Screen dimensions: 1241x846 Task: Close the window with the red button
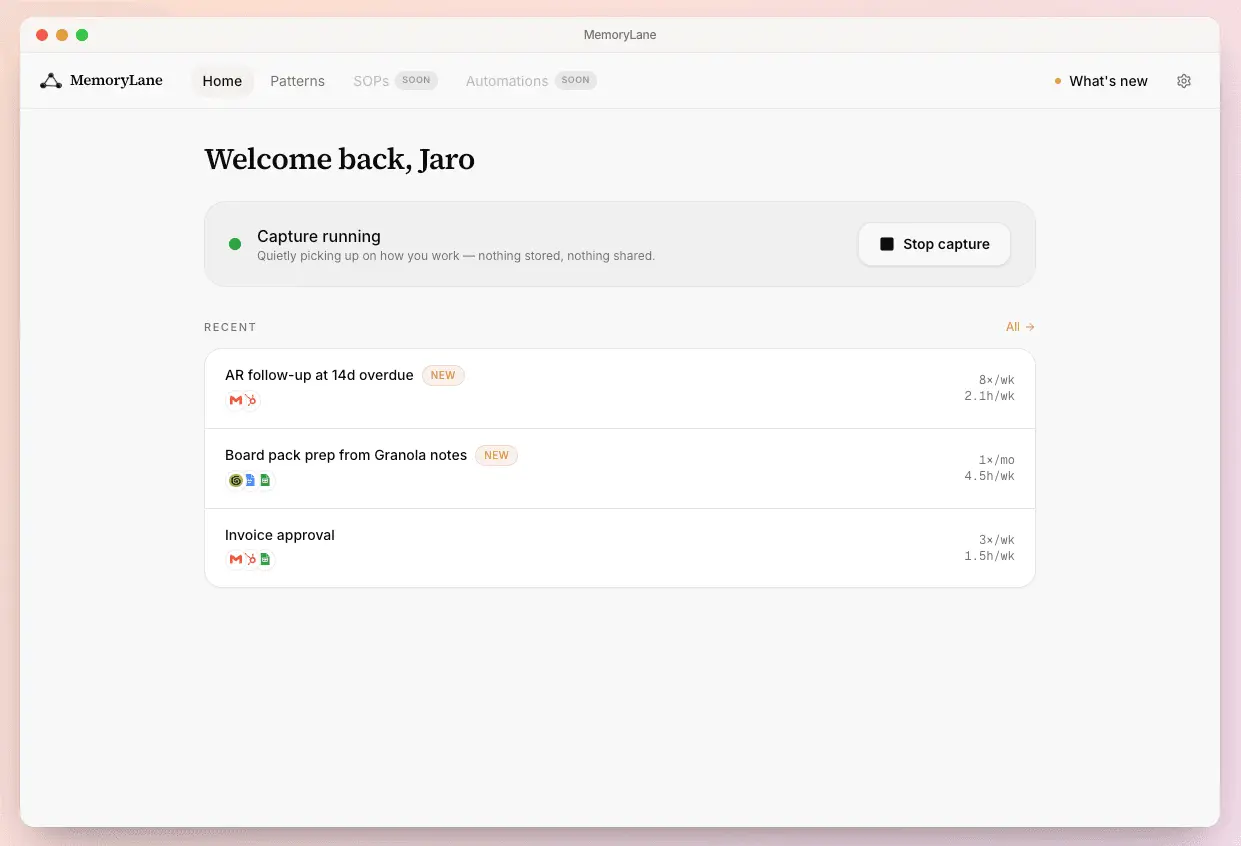tap(42, 35)
